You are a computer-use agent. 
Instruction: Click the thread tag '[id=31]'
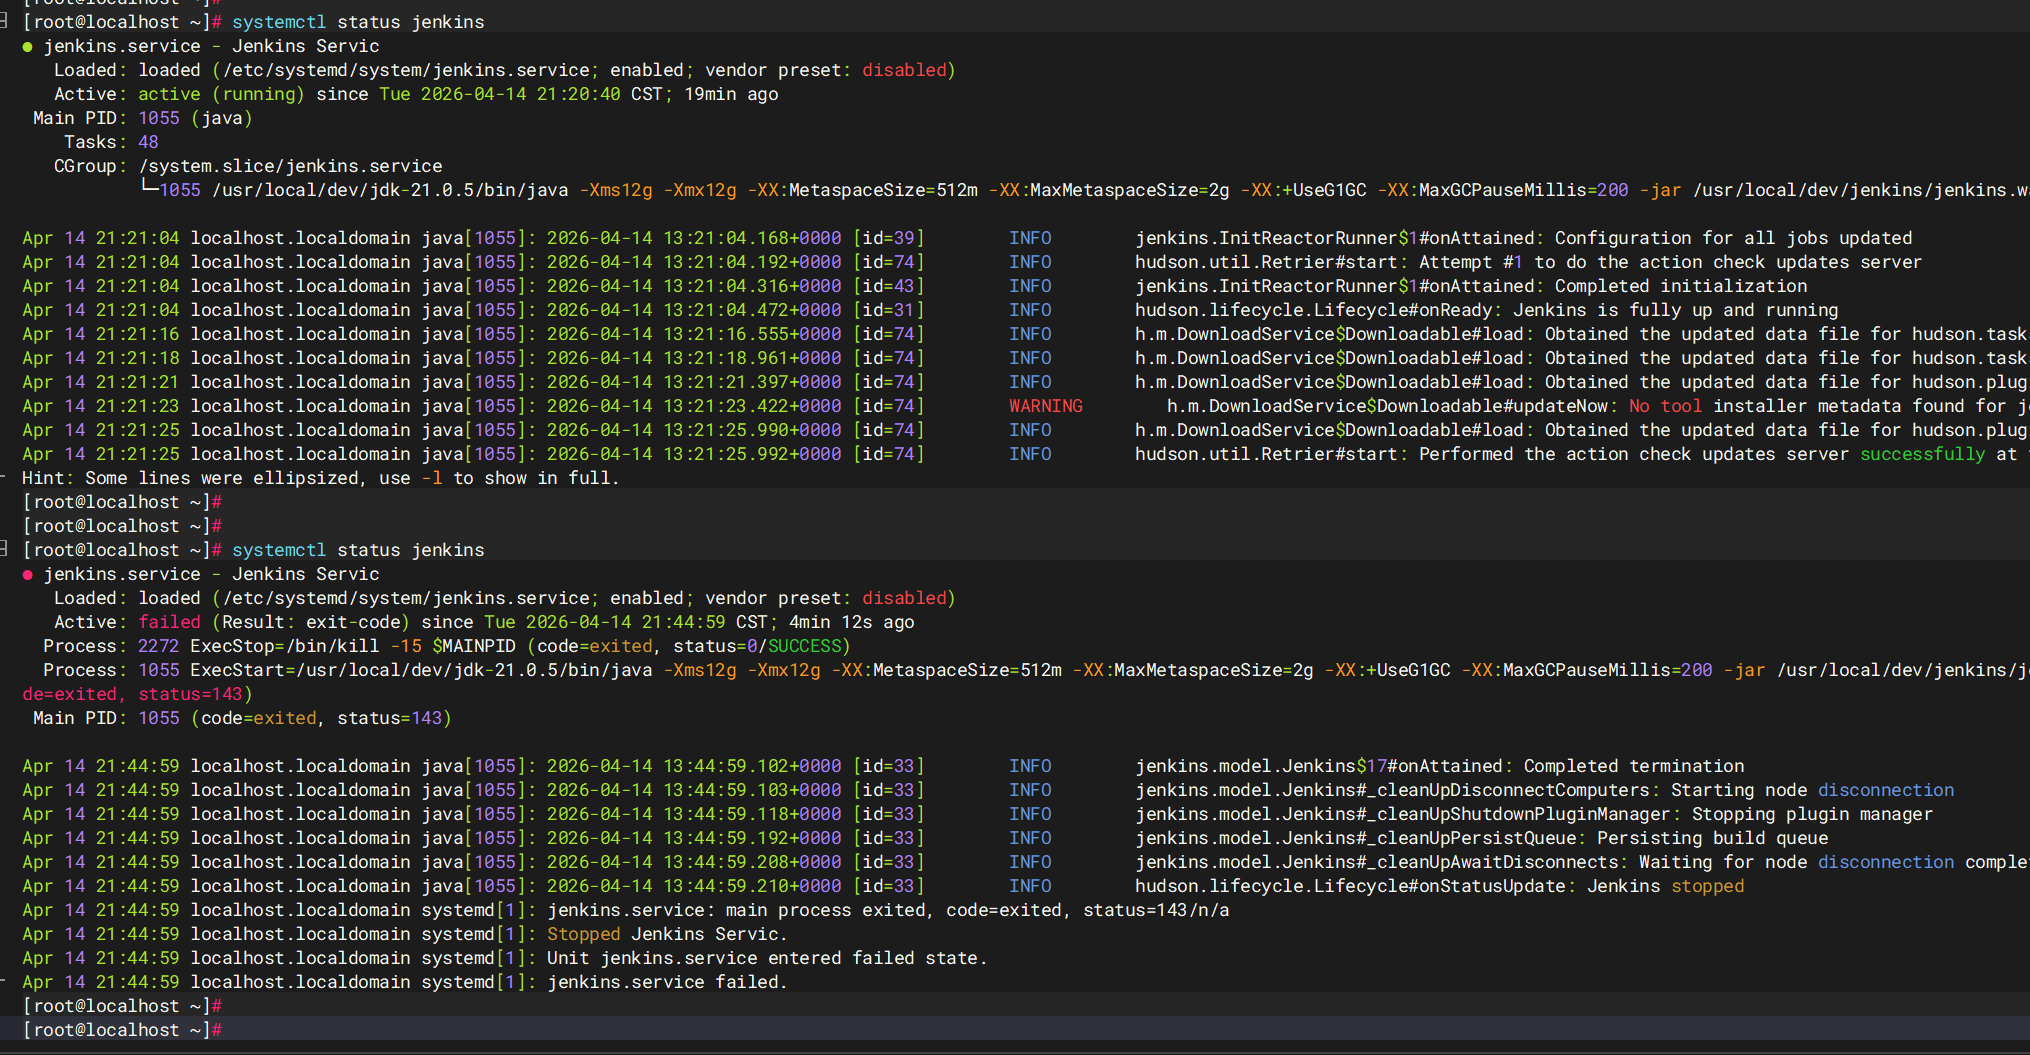pyautogui.click(x=889, y=310)
